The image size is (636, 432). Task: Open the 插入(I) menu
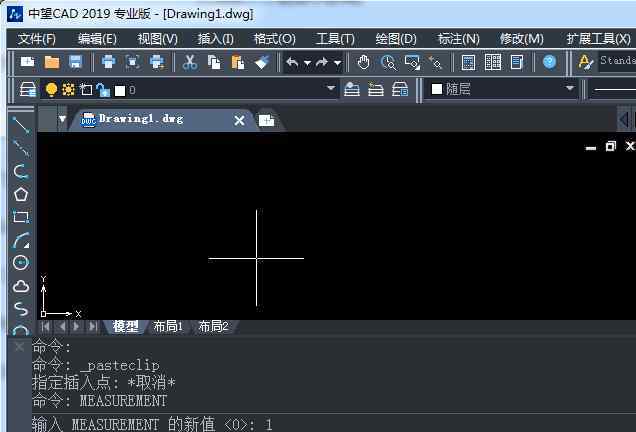pyautogui.click(x=215, y=39)
